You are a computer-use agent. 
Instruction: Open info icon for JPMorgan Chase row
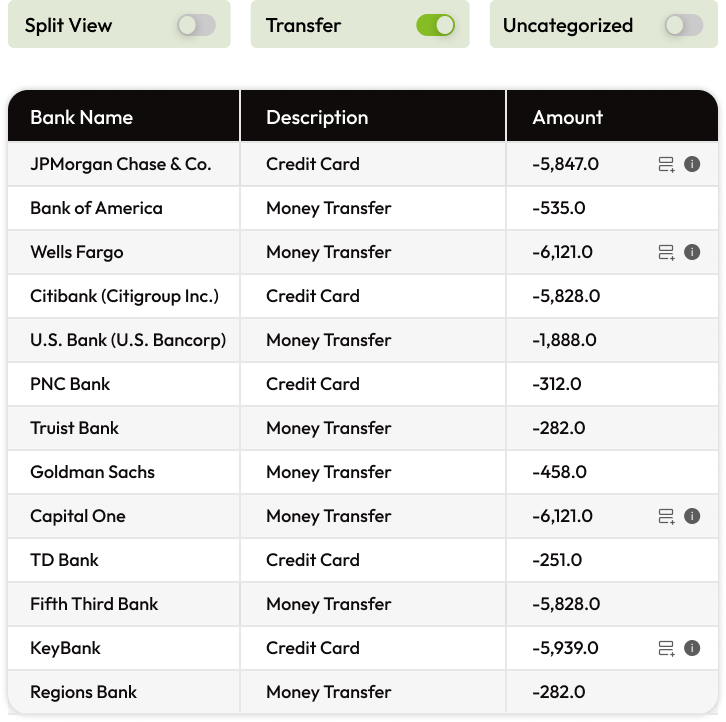[x=692, y=164]
